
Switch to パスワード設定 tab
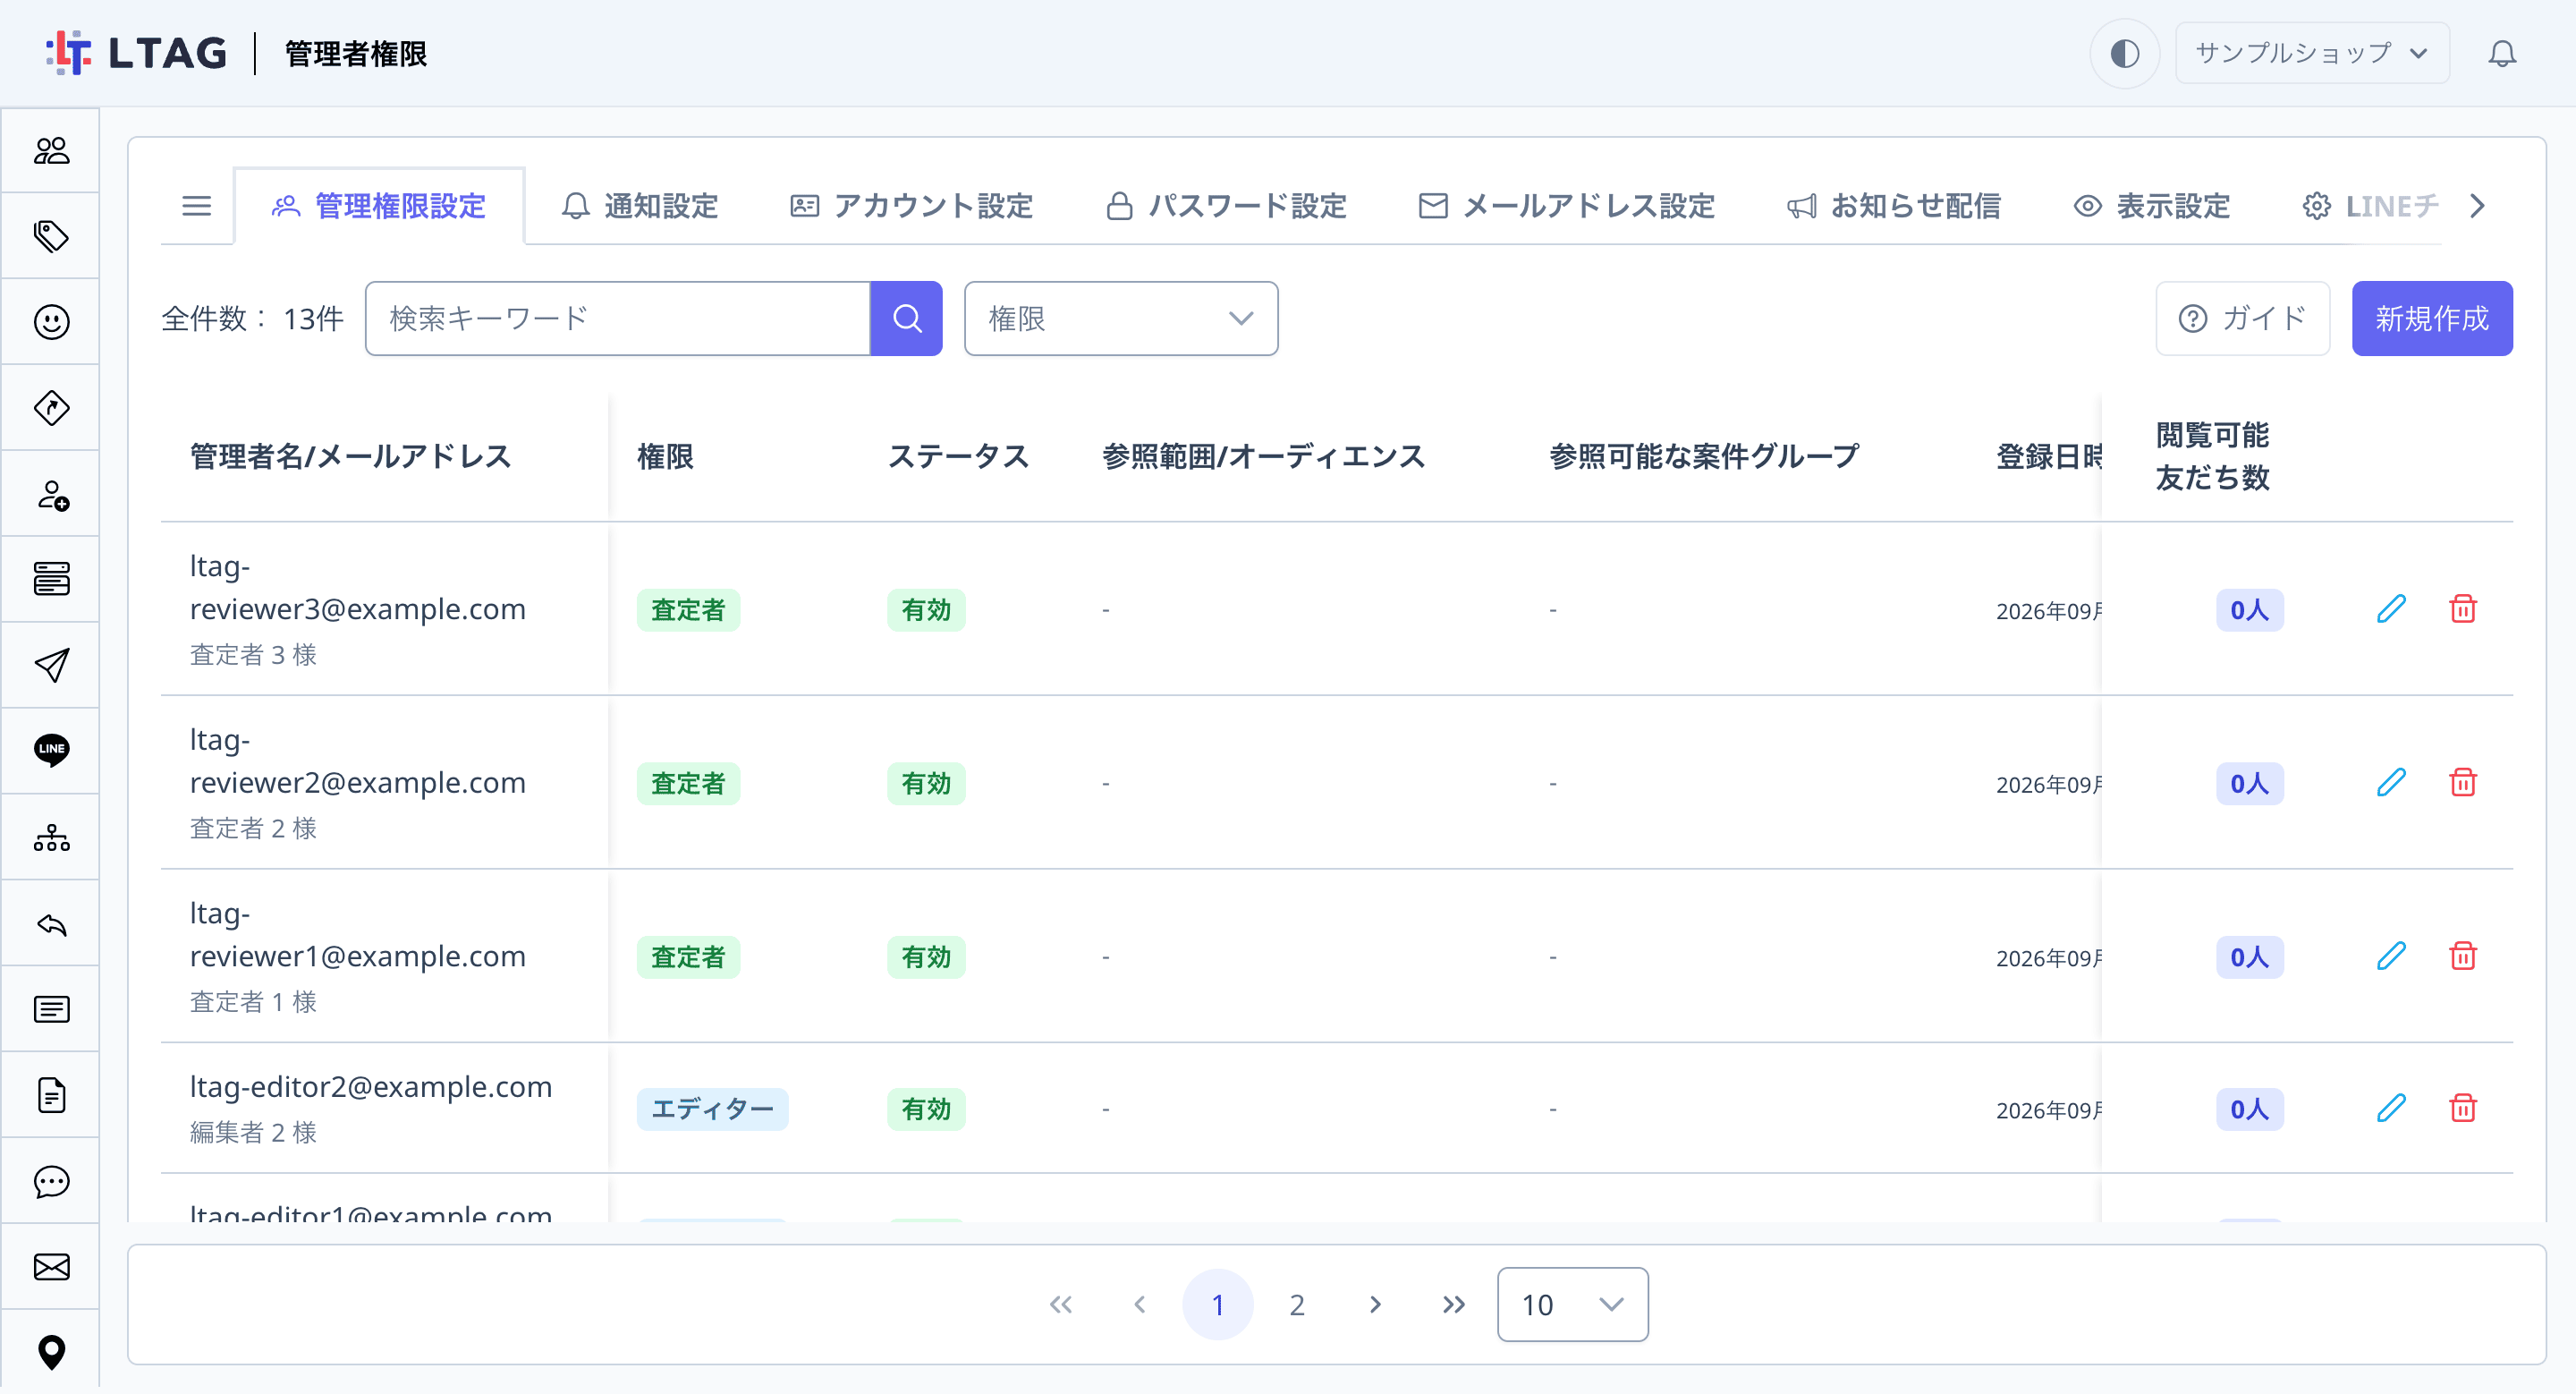point(1226,206)
